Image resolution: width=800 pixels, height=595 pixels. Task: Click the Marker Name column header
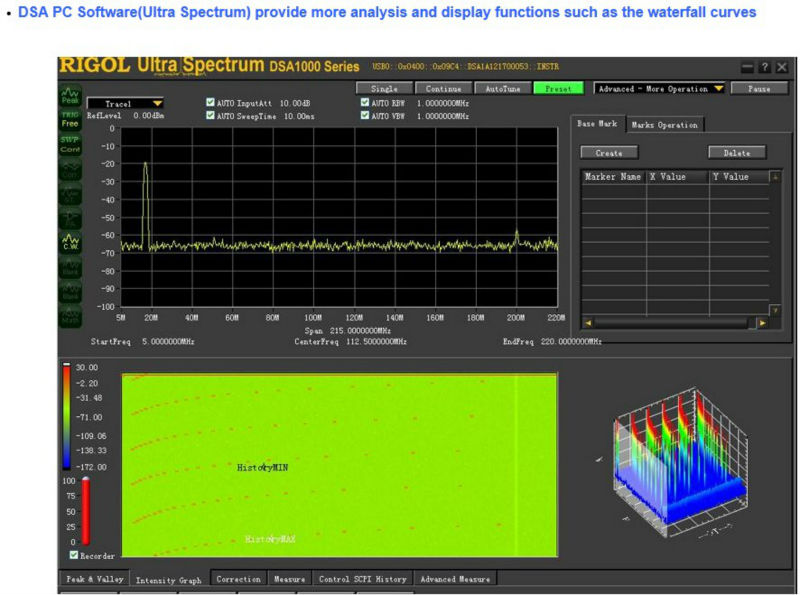[613, 177]
